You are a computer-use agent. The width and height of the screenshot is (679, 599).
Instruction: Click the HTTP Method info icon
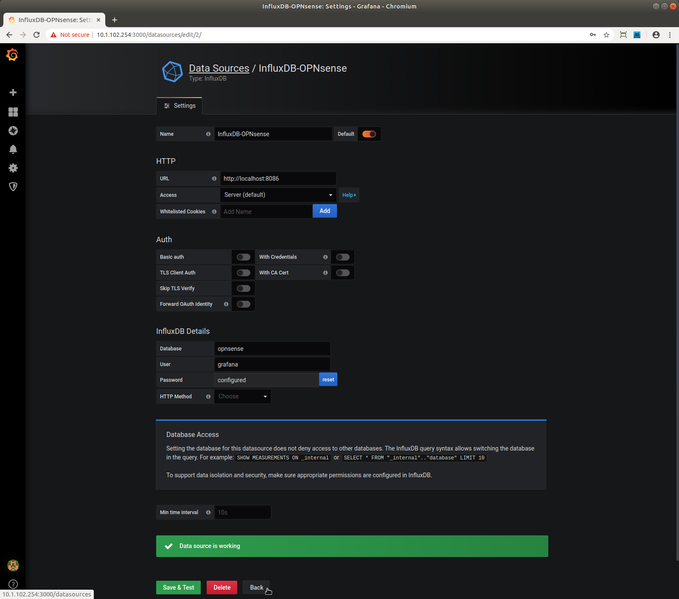pos(208,396)
